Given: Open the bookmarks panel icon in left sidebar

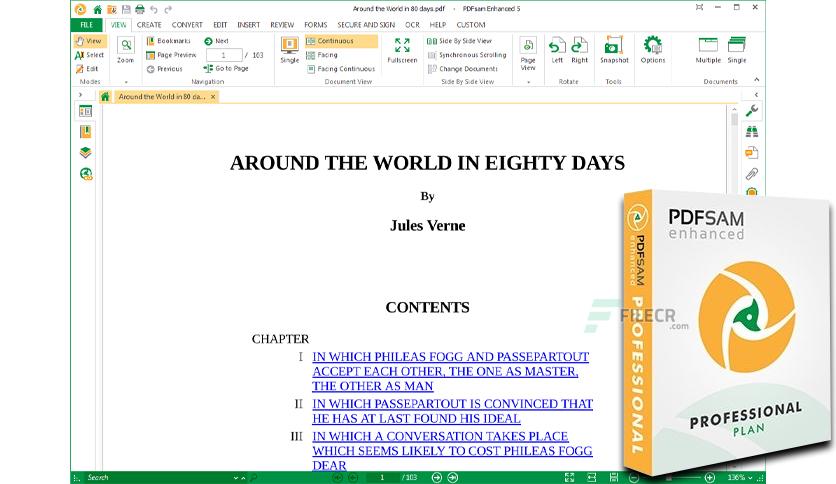Looking at the screenshot, I should click(x=85, y=132).
